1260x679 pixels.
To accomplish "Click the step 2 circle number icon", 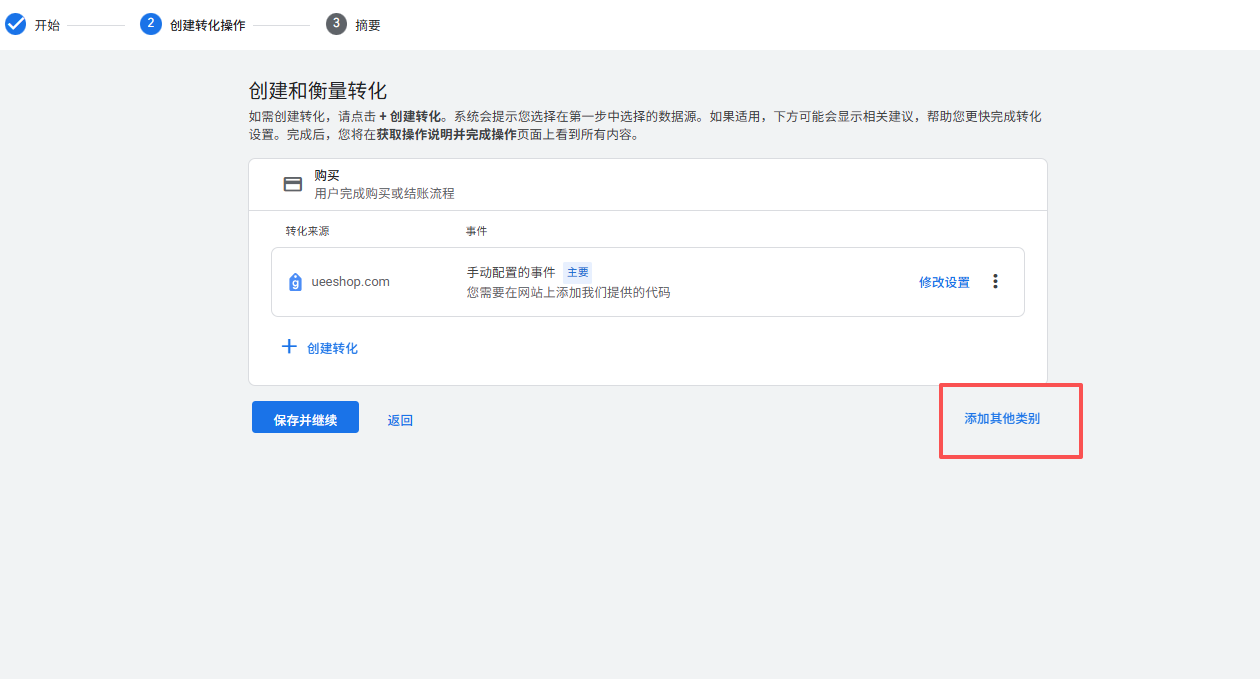I will 151,24.
